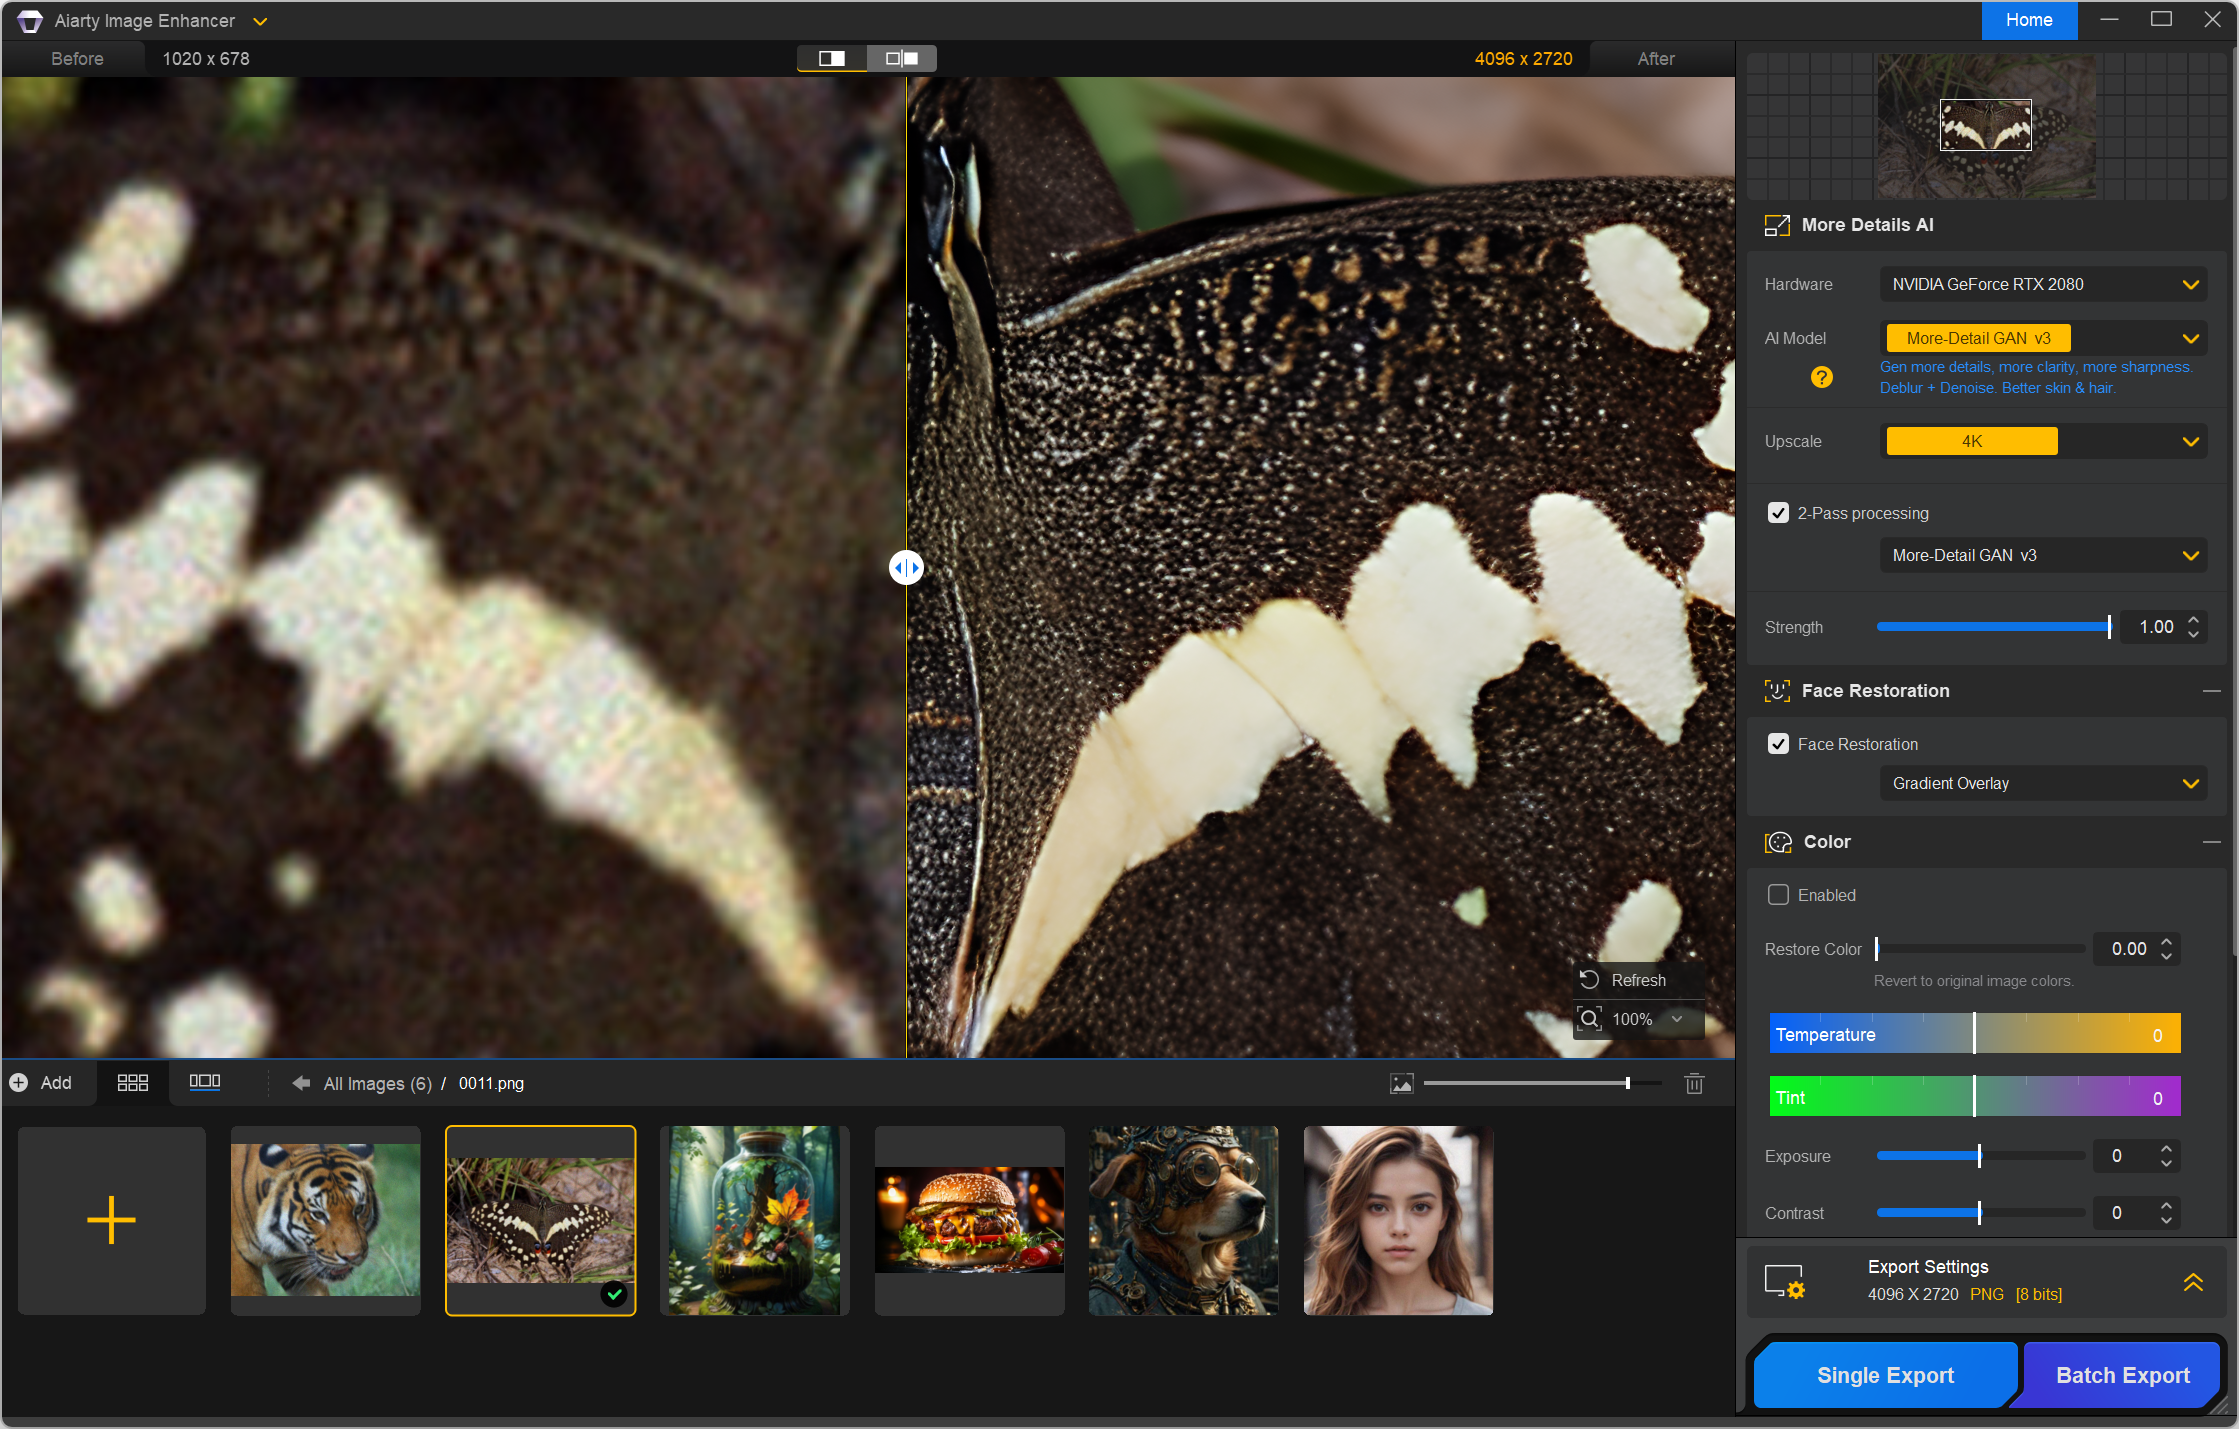Screen dimensions: 2239x1429
Task: Open the Home tab
Action: 2028,20
